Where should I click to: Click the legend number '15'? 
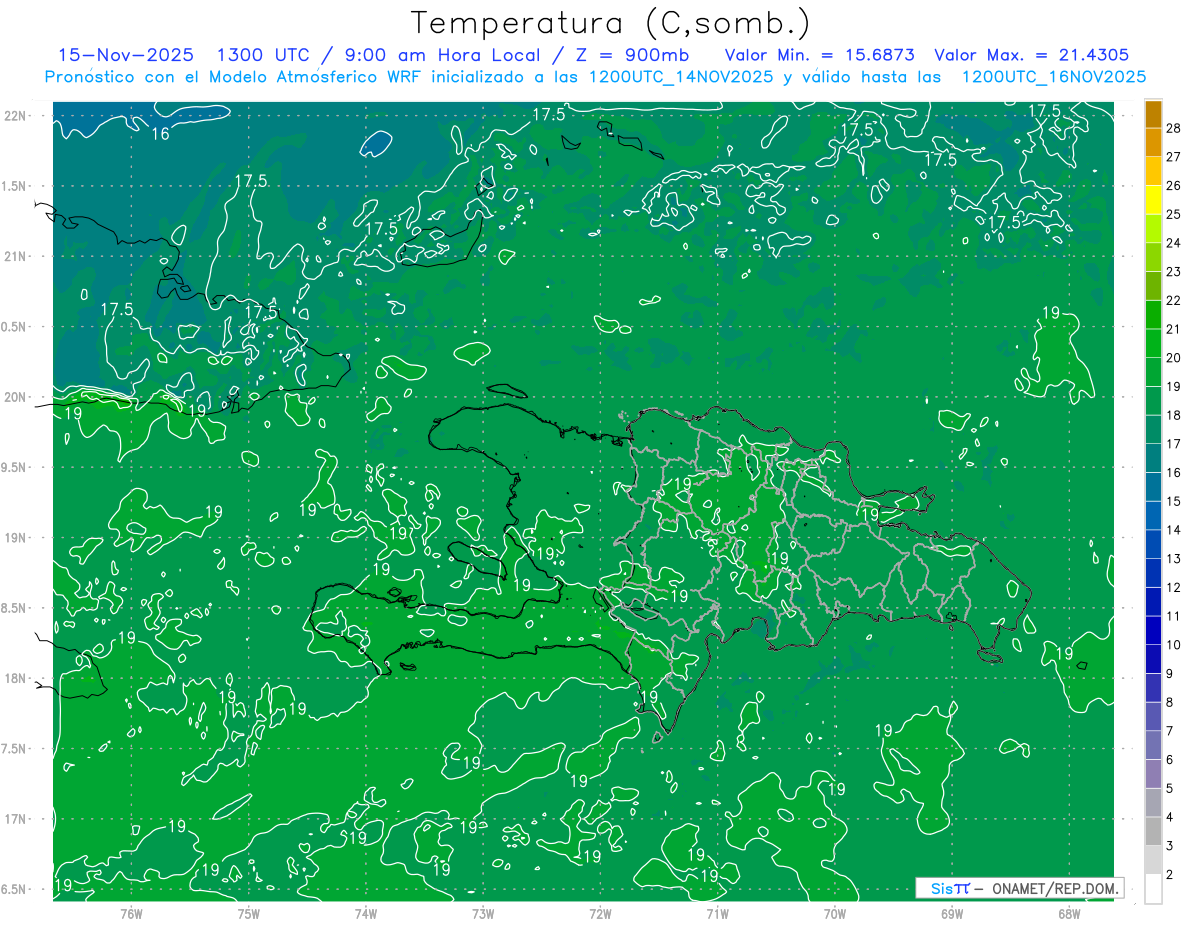1173,501
